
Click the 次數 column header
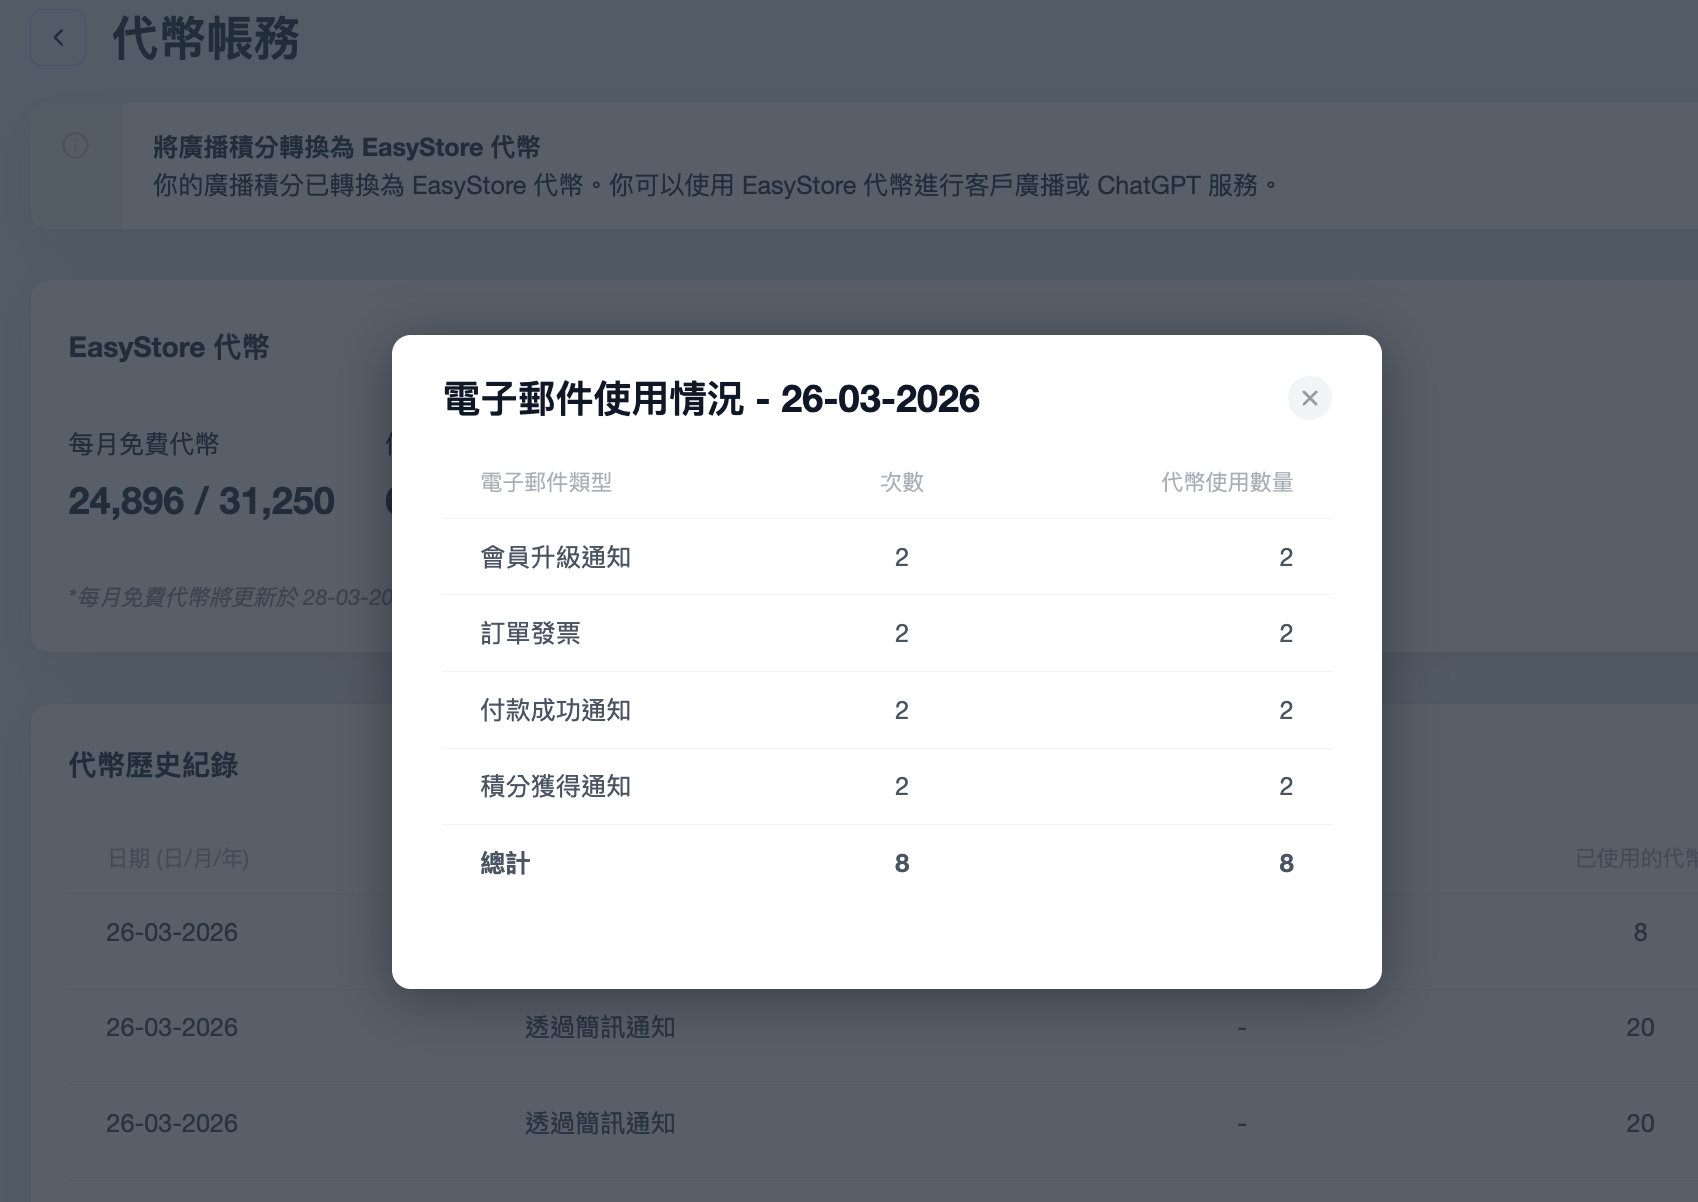(x=901, y=482)
